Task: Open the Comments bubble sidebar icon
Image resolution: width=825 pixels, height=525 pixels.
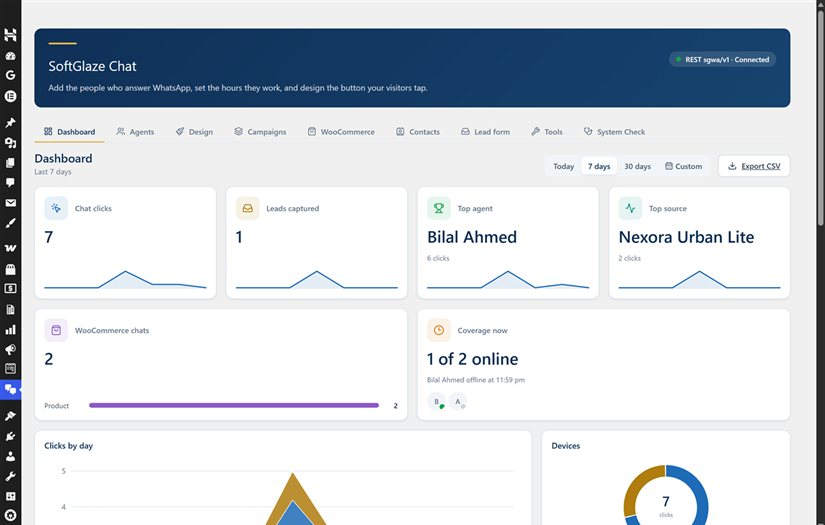Action: [10, 183]
